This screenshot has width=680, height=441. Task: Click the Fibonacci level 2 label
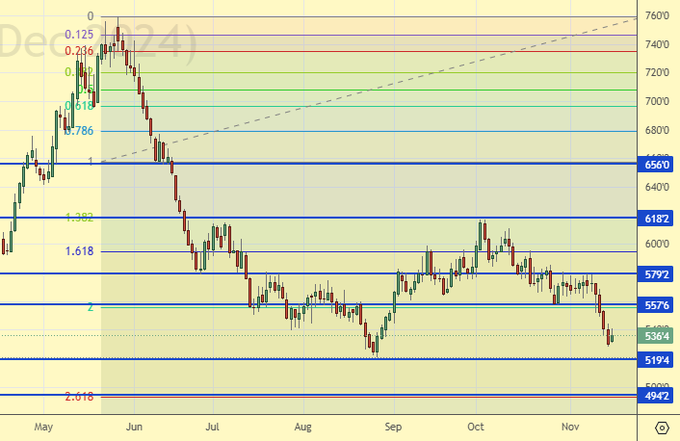90,307
